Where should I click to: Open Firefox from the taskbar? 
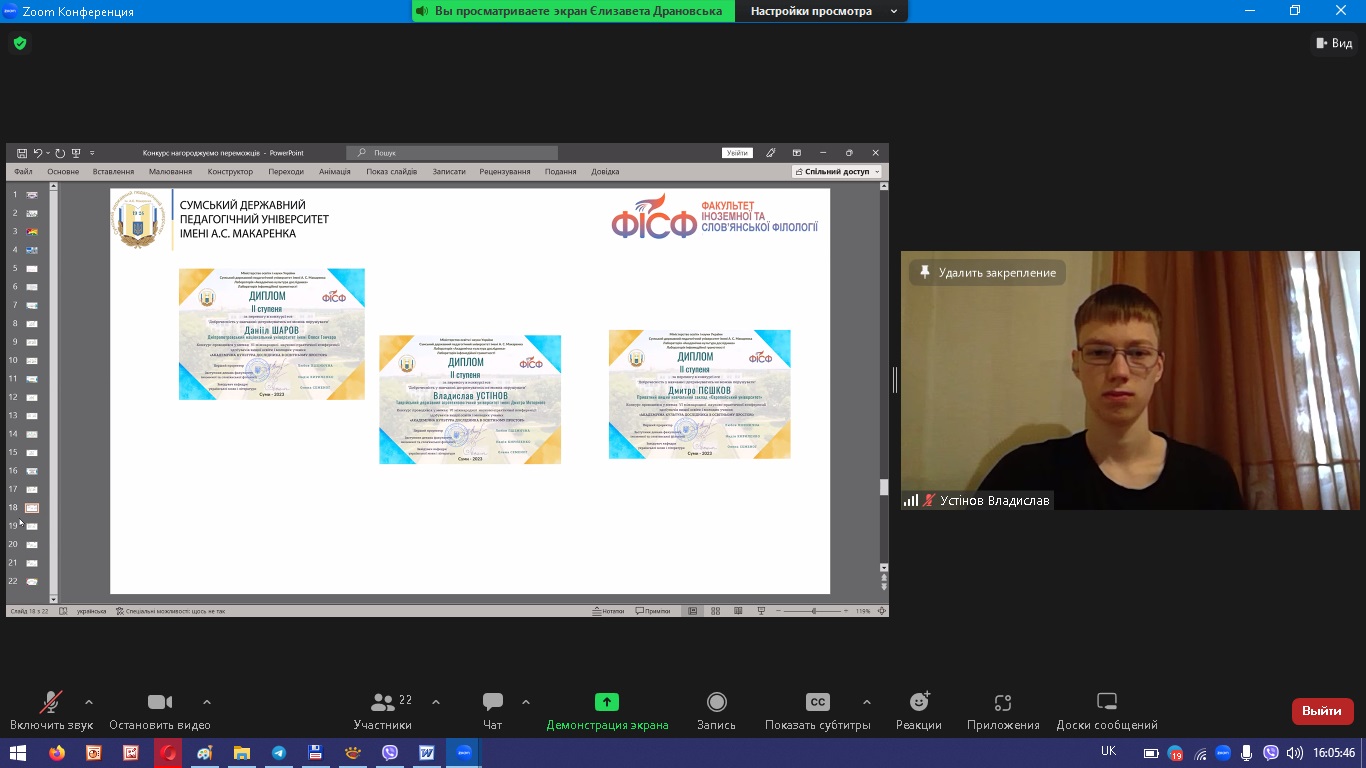click(56, 753)
